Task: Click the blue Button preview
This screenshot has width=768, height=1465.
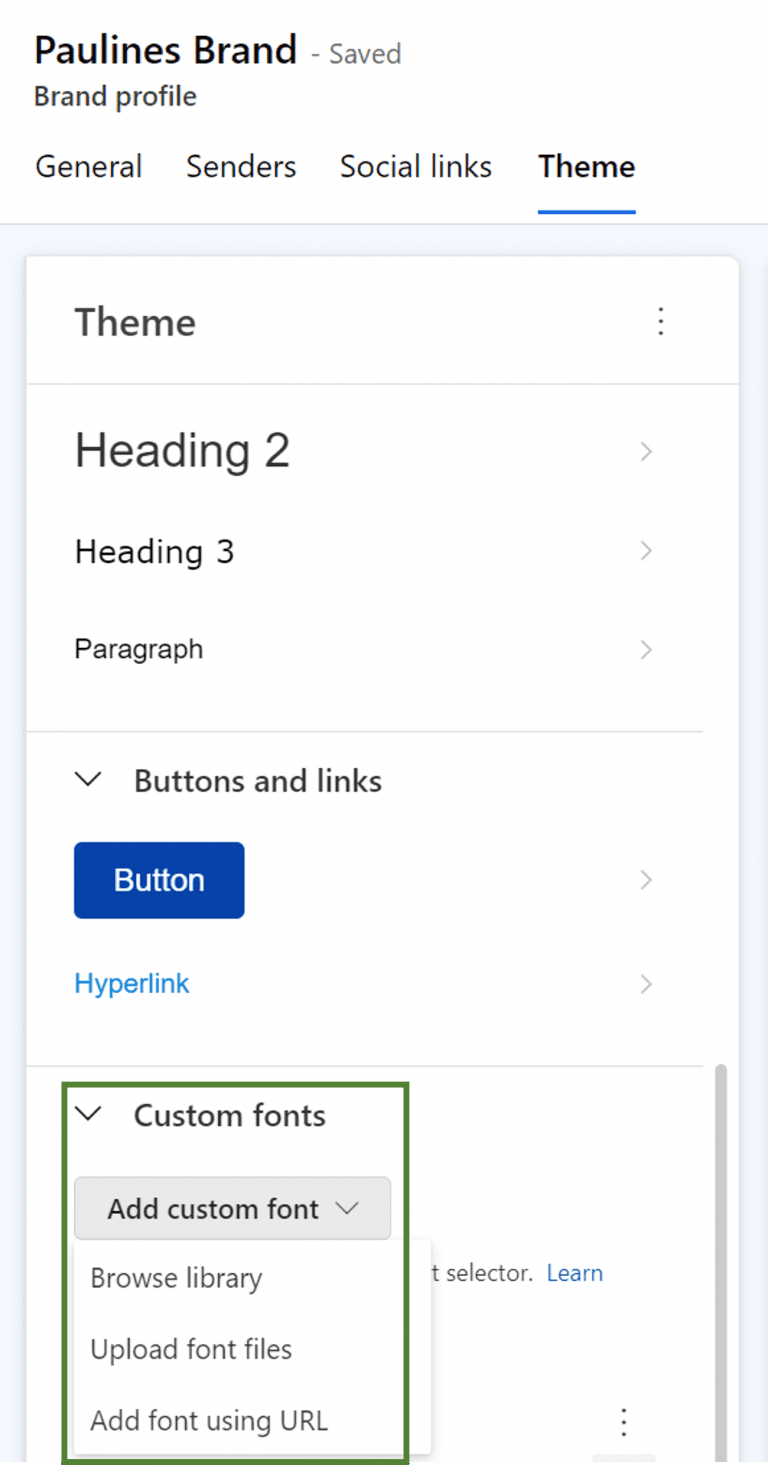Action: tap(158, 880)
